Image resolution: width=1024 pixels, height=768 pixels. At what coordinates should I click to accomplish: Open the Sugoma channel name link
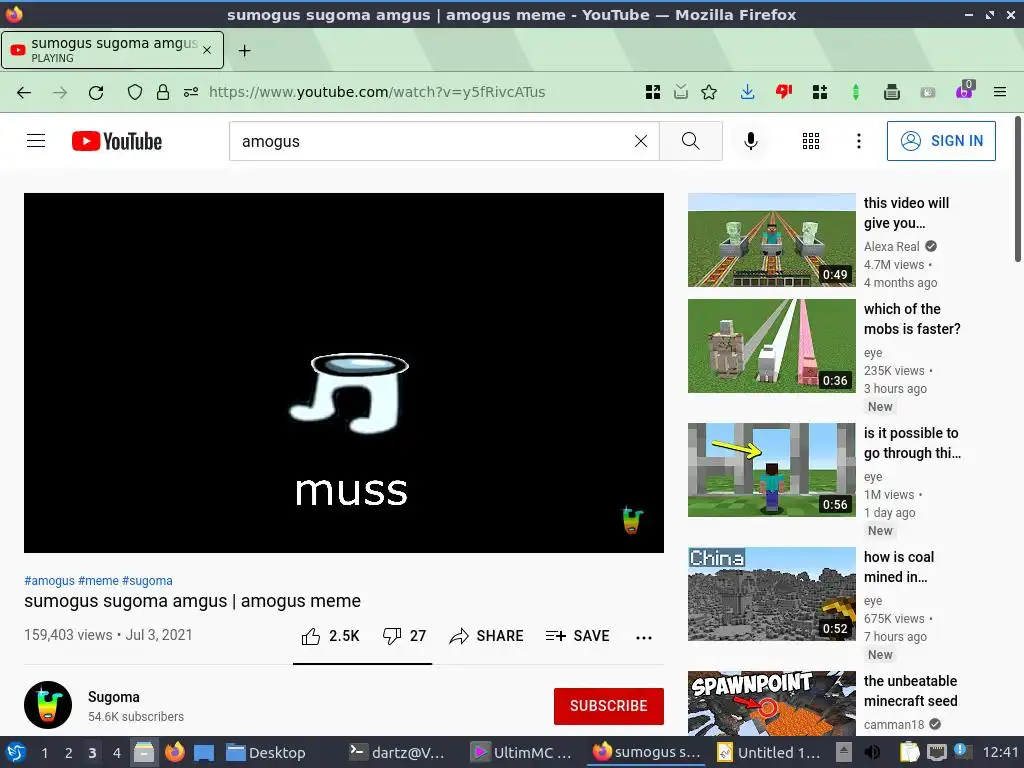tap(114, 697)
